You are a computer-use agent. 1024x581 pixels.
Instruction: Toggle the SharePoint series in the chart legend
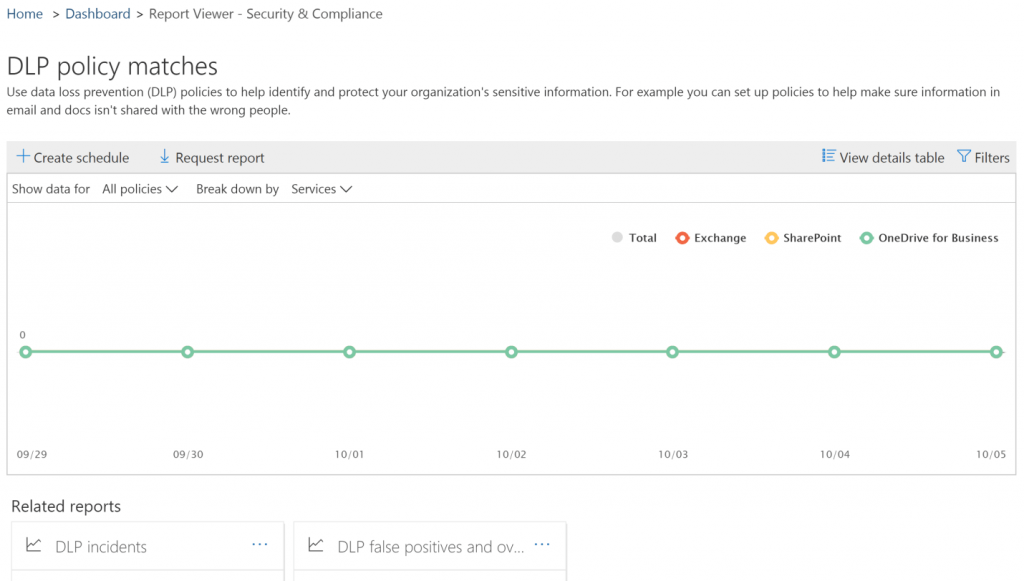point(802,238)
